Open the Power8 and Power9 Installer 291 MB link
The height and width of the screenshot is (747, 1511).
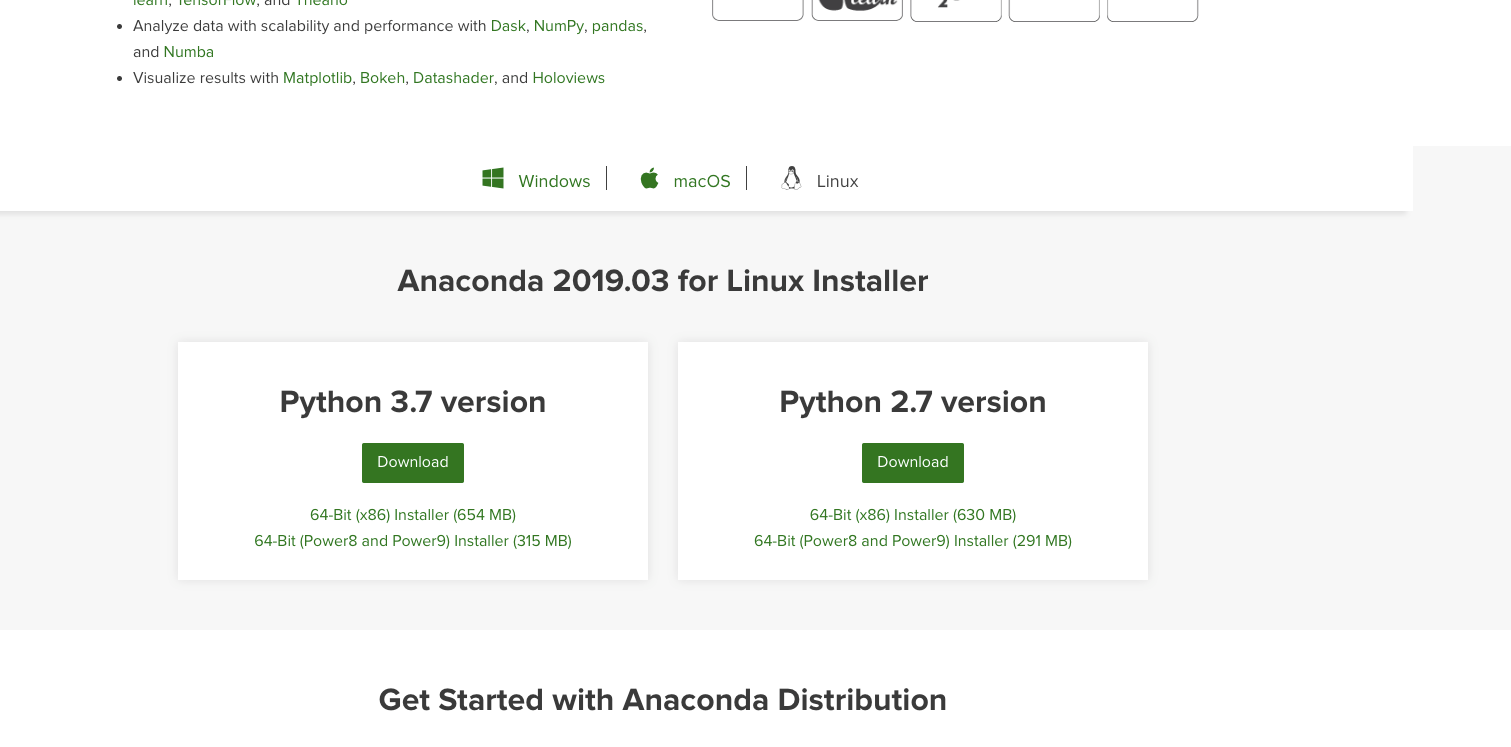click(x=912, y=541)
